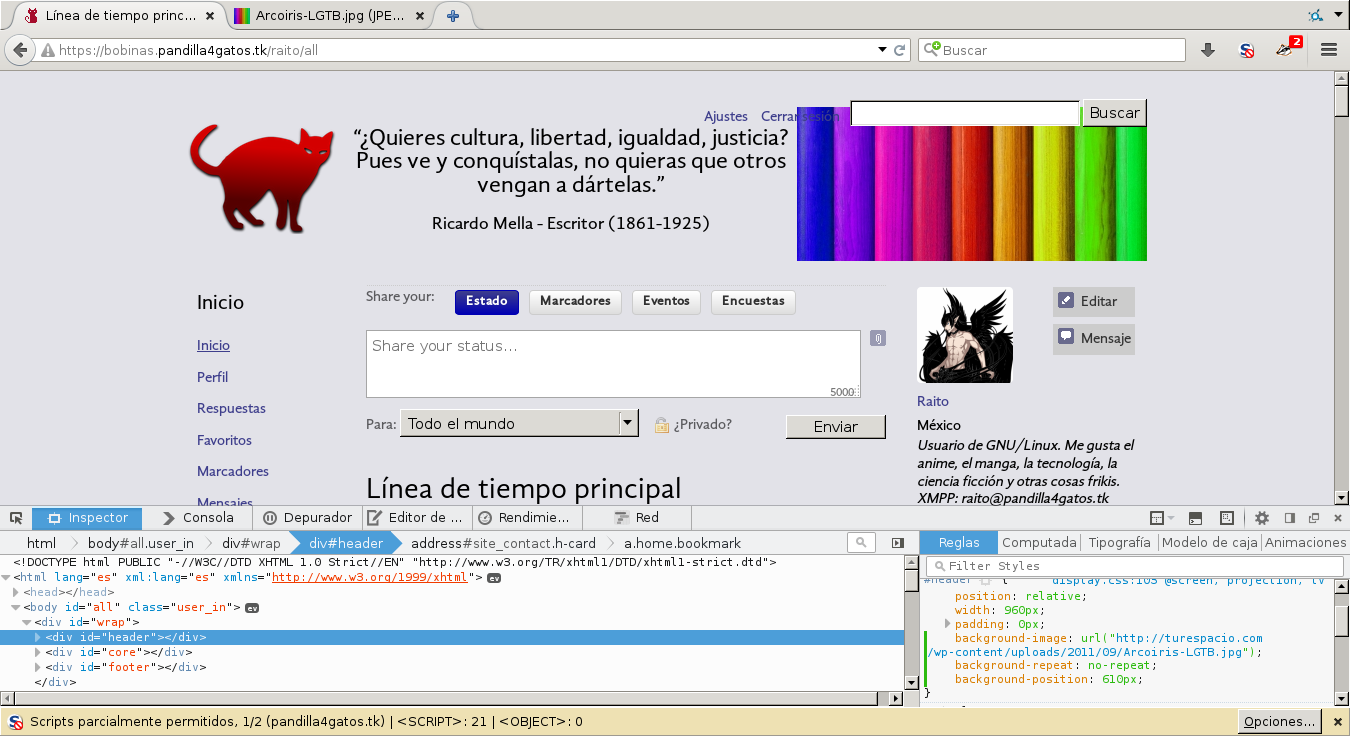
Task: Open the Ajustes link
Action: (x=726, y=116)
